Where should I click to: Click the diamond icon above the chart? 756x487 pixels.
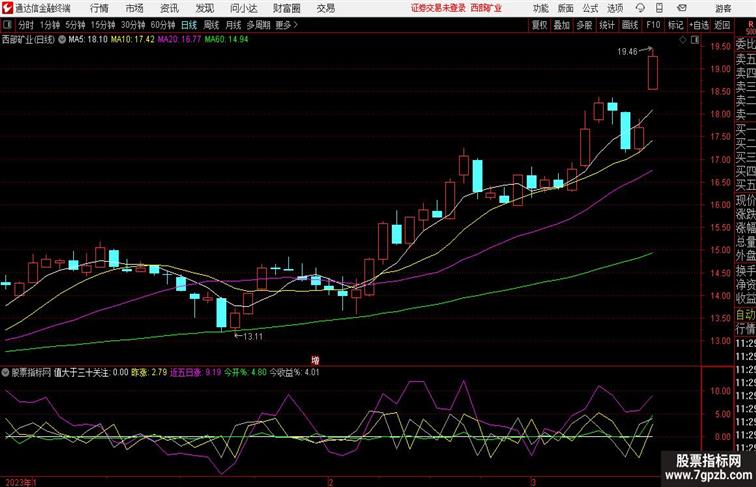tap(683, 40)
